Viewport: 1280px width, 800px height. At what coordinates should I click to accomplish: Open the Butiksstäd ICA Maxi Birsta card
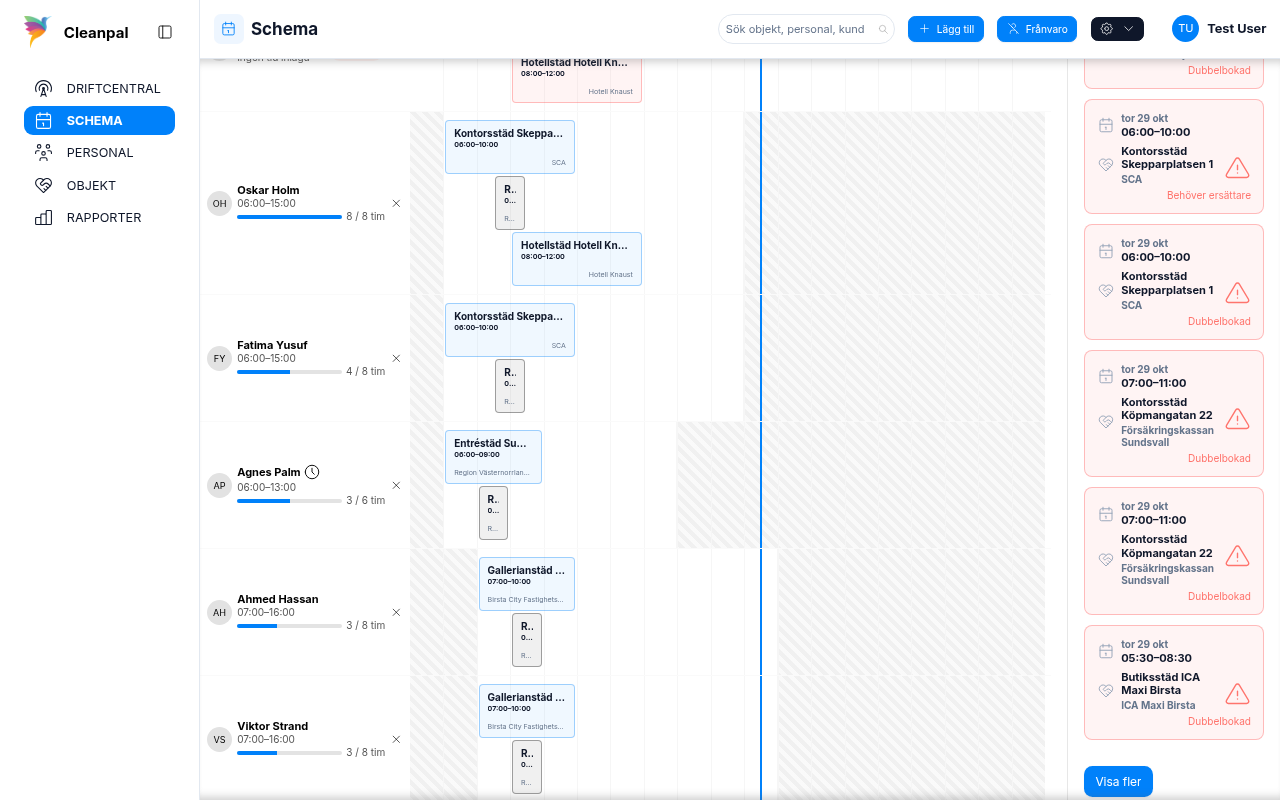pos(1174,683)
